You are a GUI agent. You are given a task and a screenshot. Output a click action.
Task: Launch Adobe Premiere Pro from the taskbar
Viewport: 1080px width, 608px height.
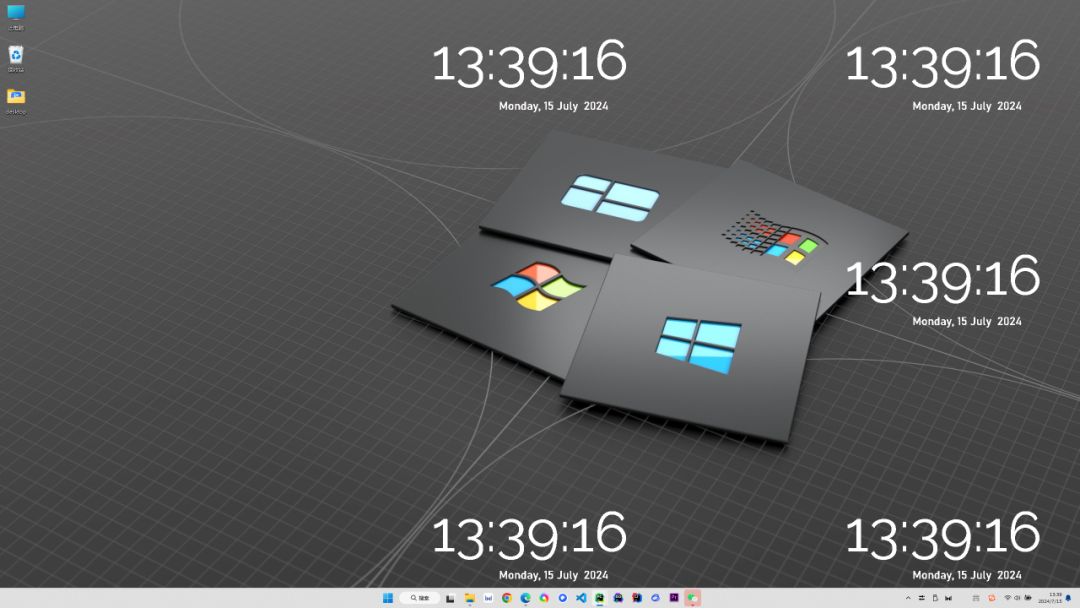(x=674, y=598)
